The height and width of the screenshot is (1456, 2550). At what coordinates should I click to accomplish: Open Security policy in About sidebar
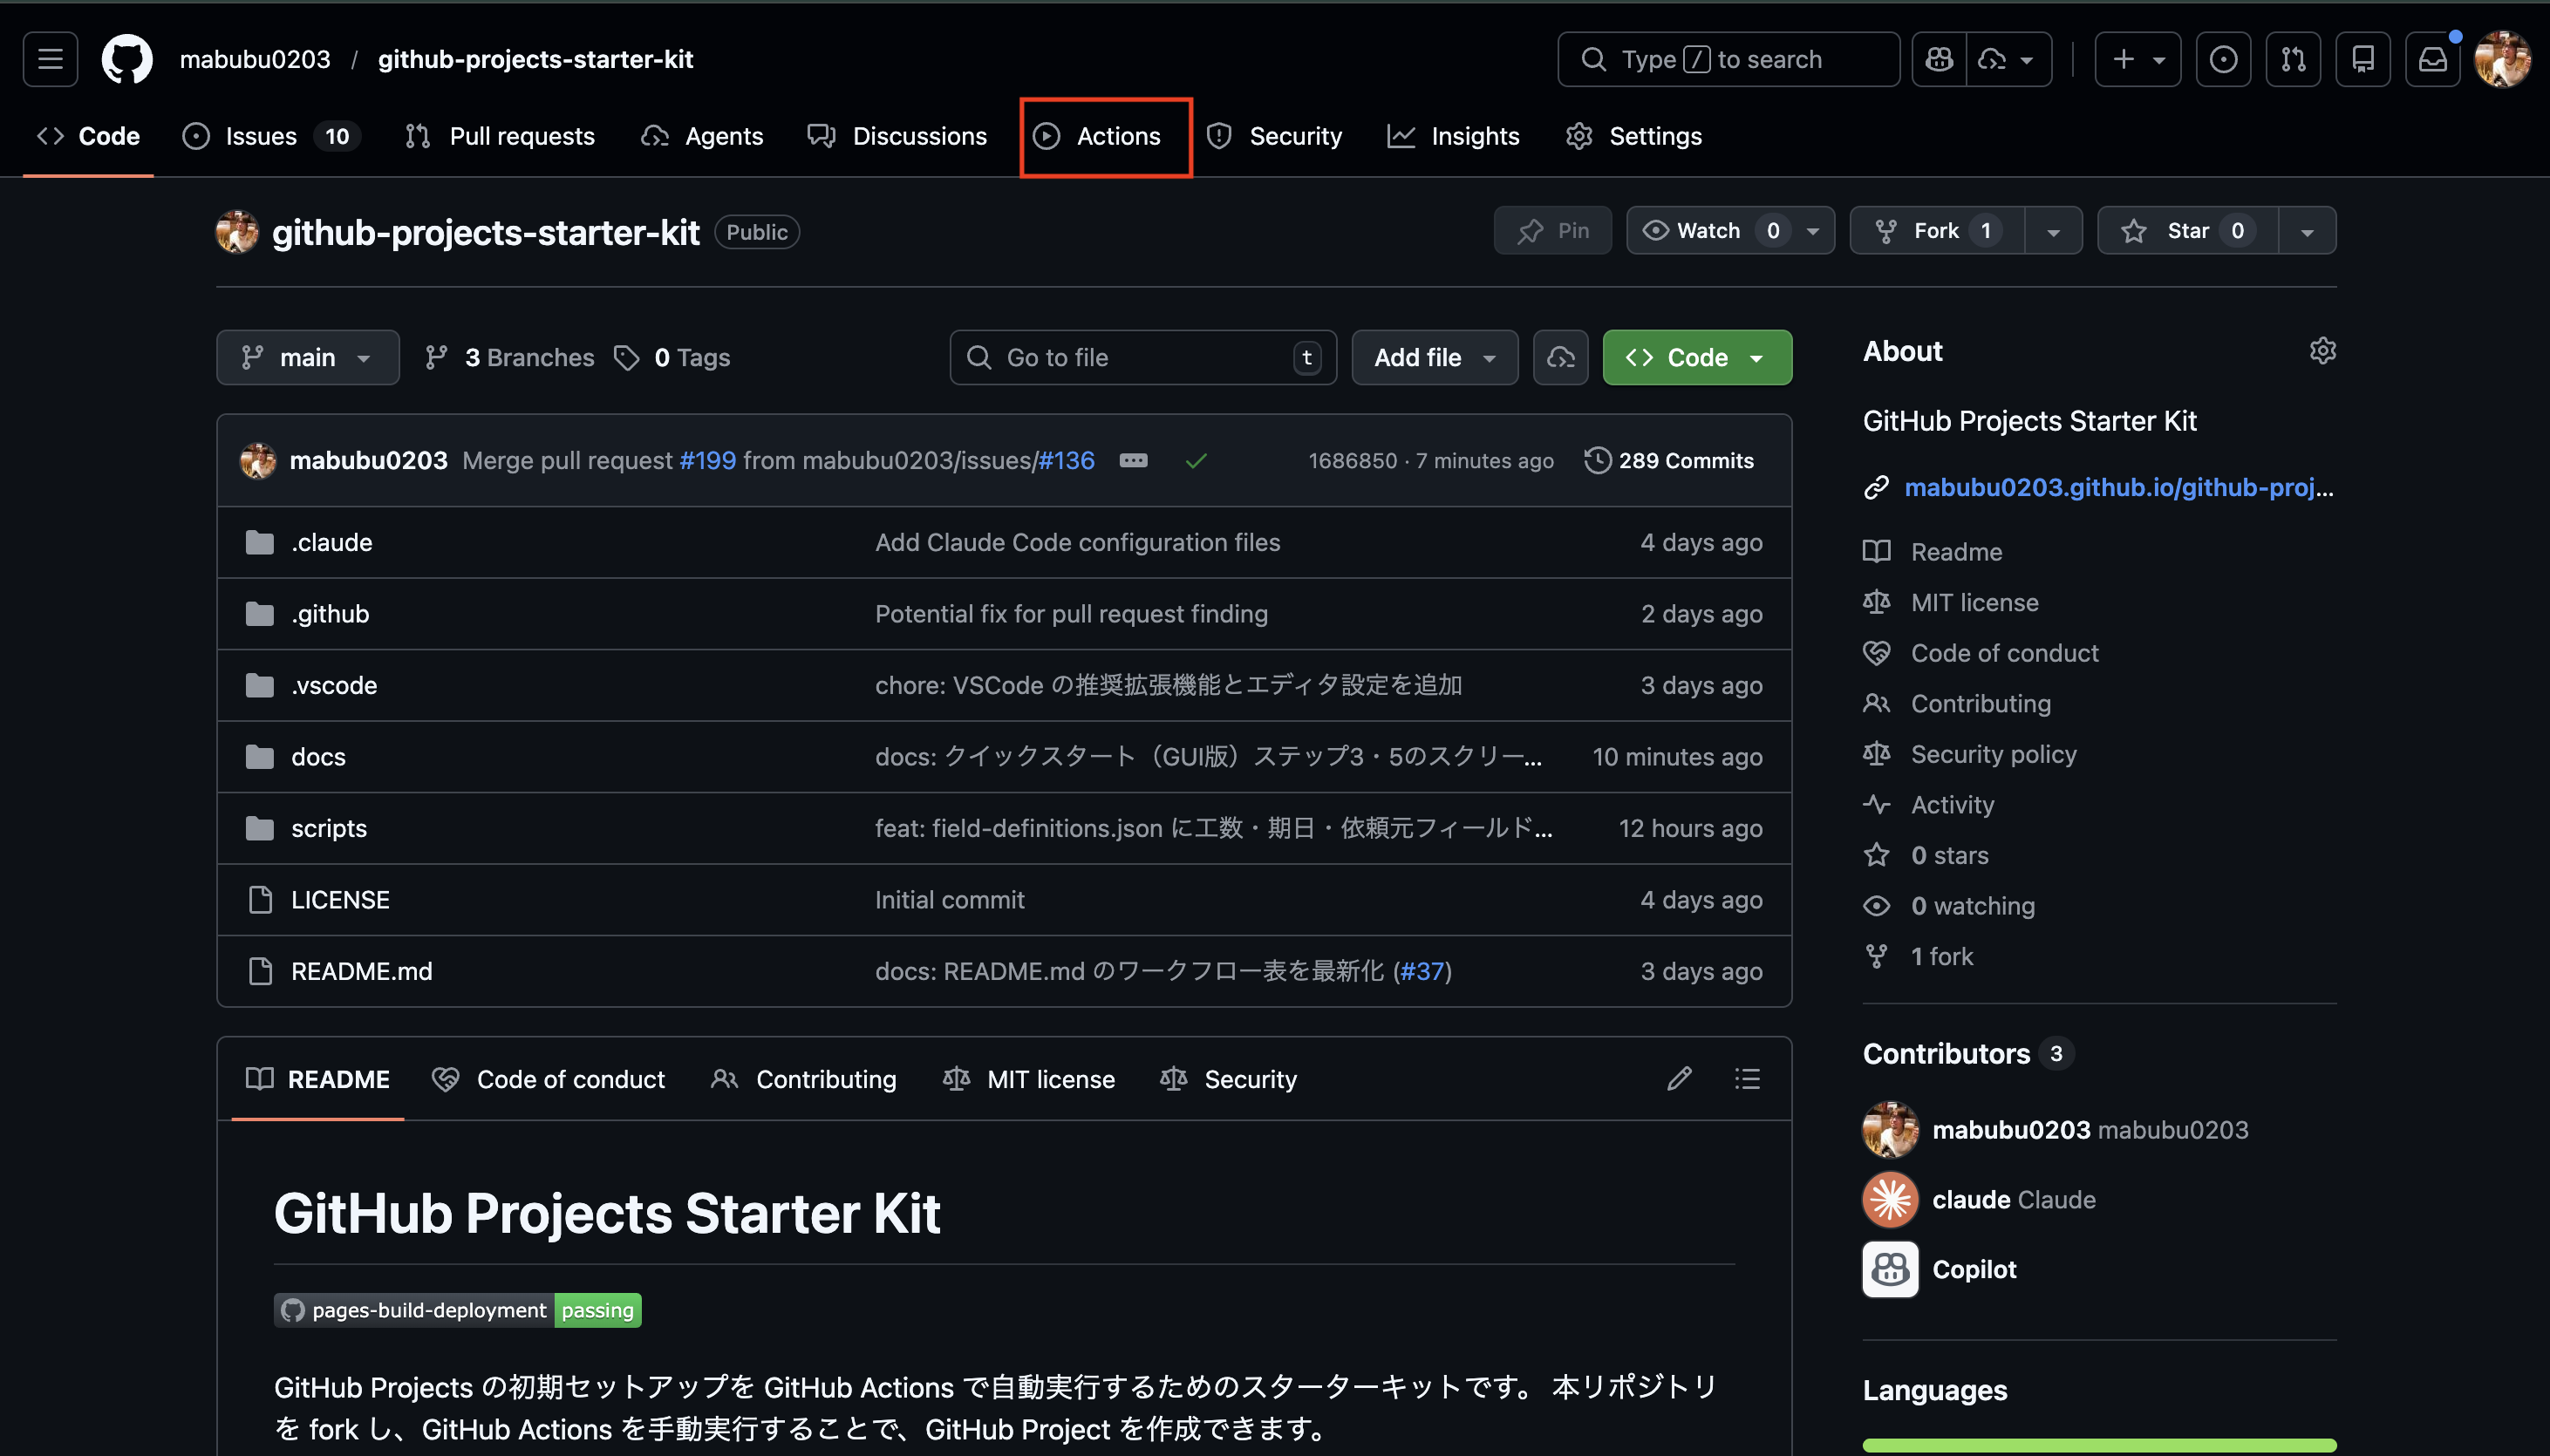(x=1970, y=753)
